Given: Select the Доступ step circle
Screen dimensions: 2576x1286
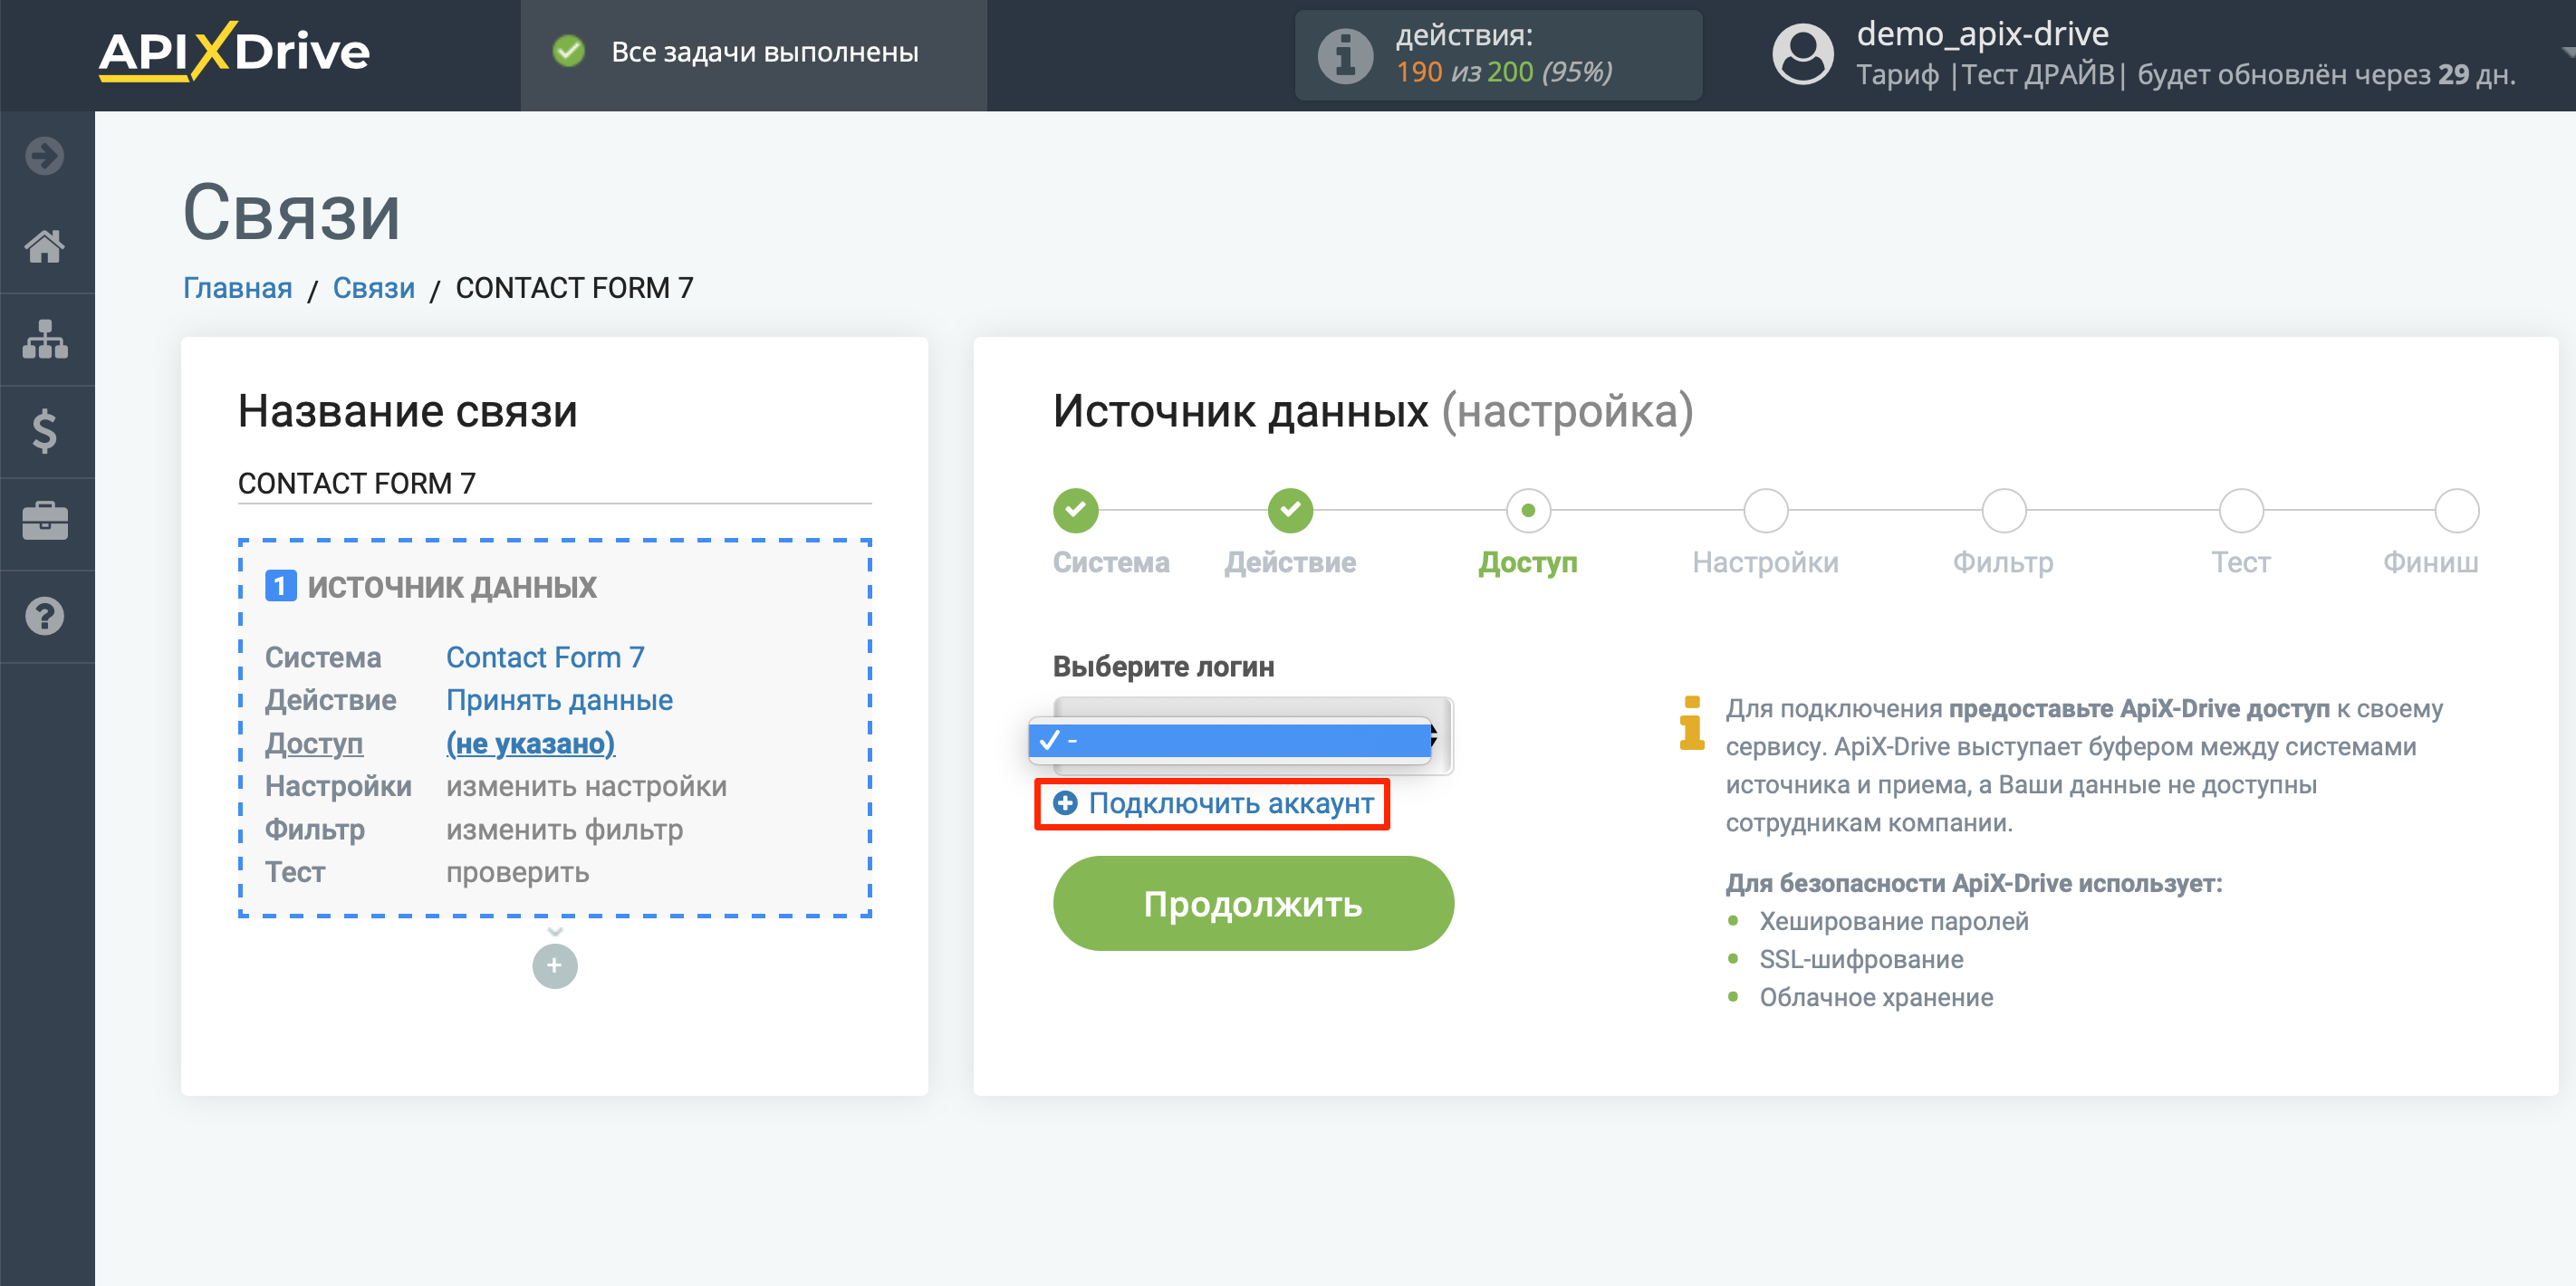Looking at the screenshot, I should point(1528,511).
